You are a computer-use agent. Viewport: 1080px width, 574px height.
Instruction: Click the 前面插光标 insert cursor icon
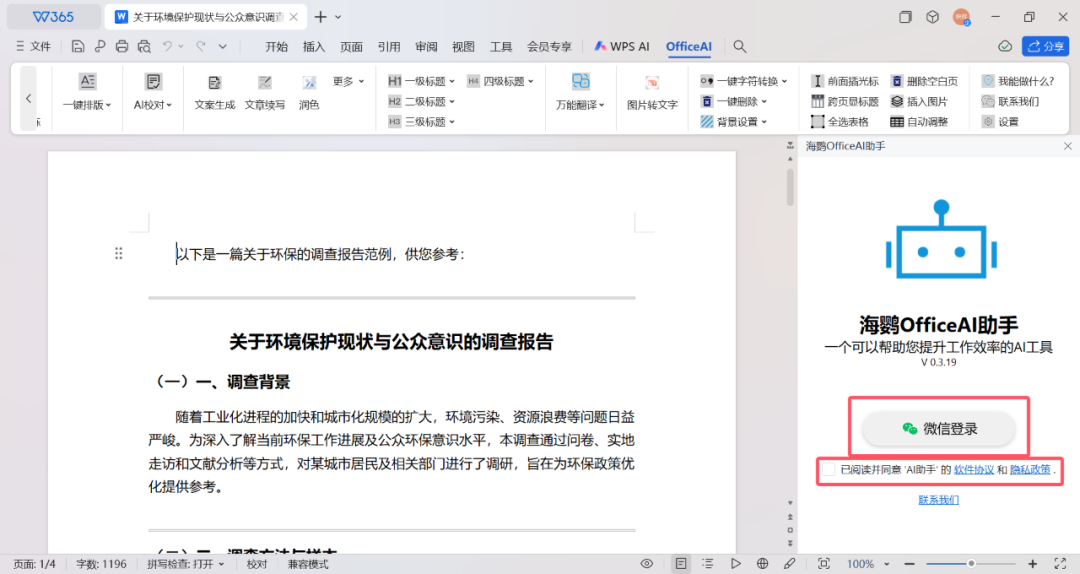tap(817, 81)
